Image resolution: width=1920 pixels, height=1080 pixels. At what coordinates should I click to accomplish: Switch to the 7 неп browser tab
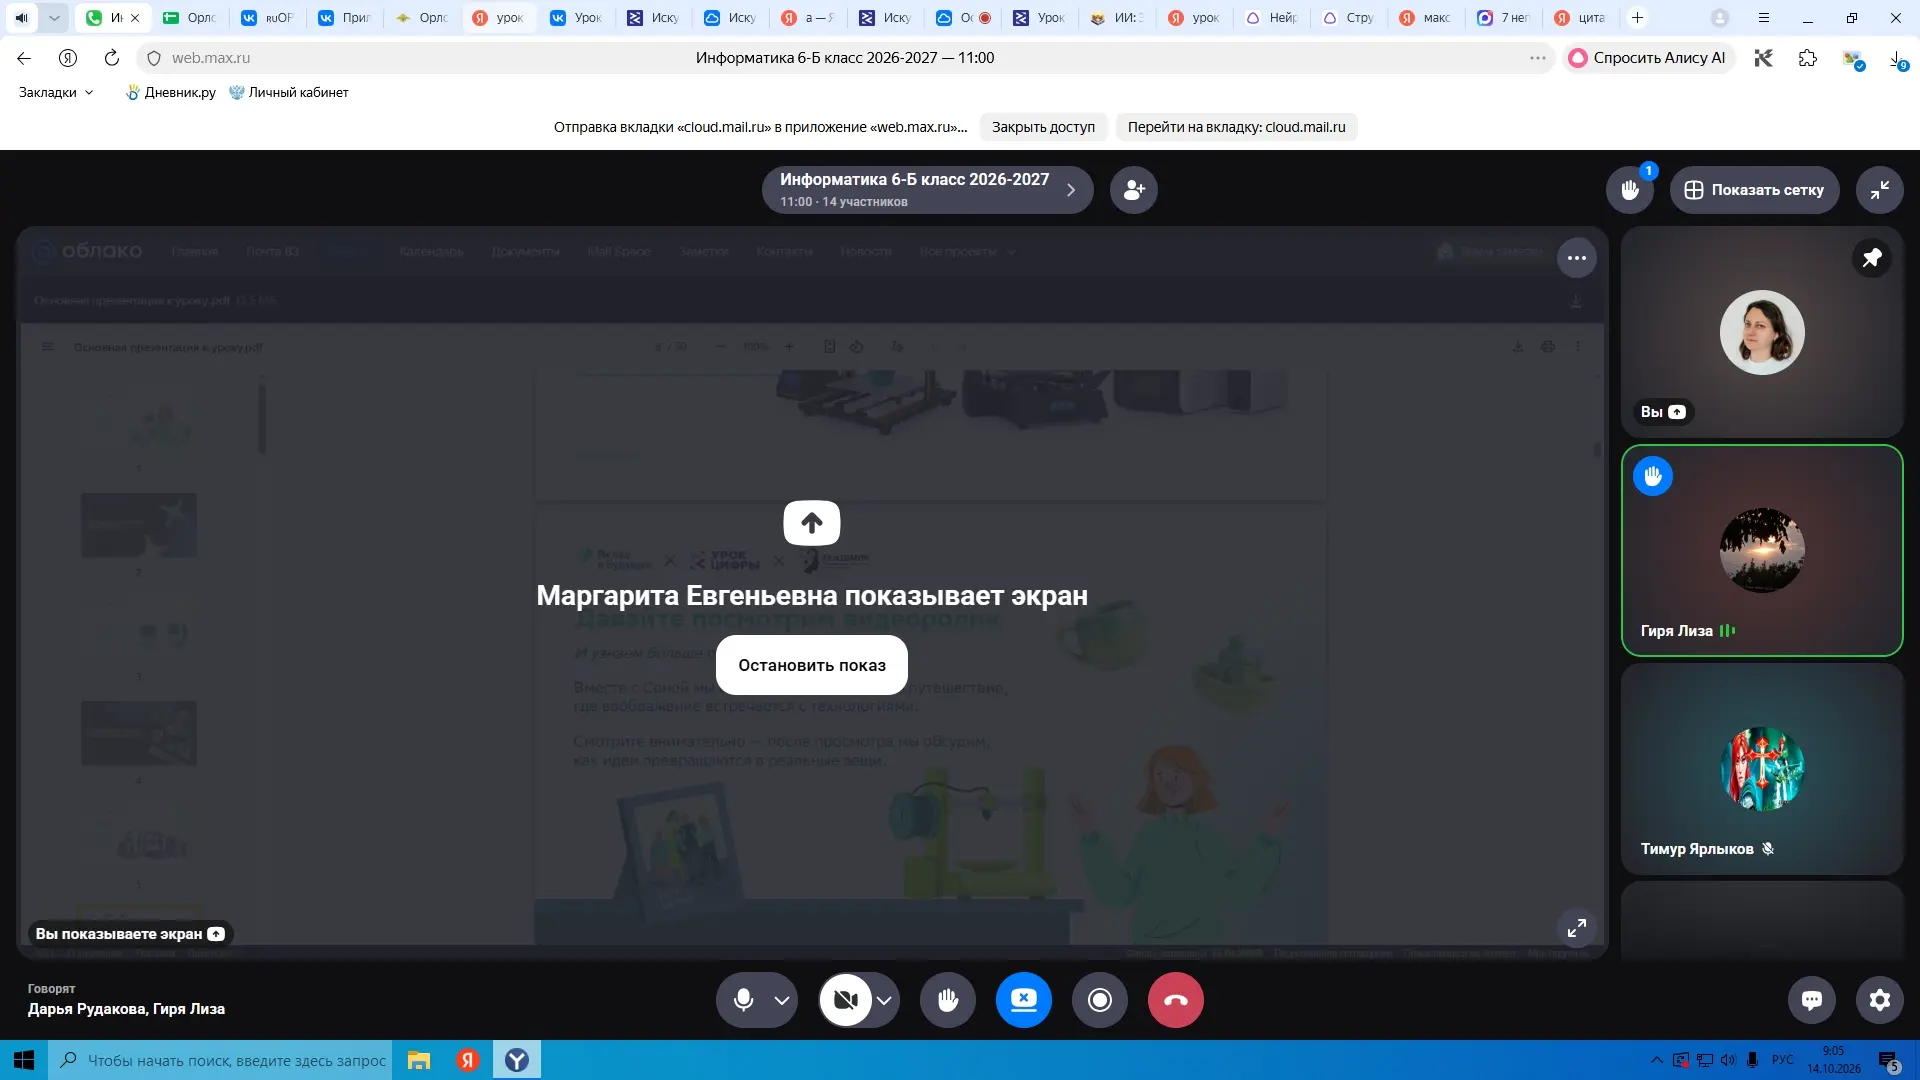1505,17
